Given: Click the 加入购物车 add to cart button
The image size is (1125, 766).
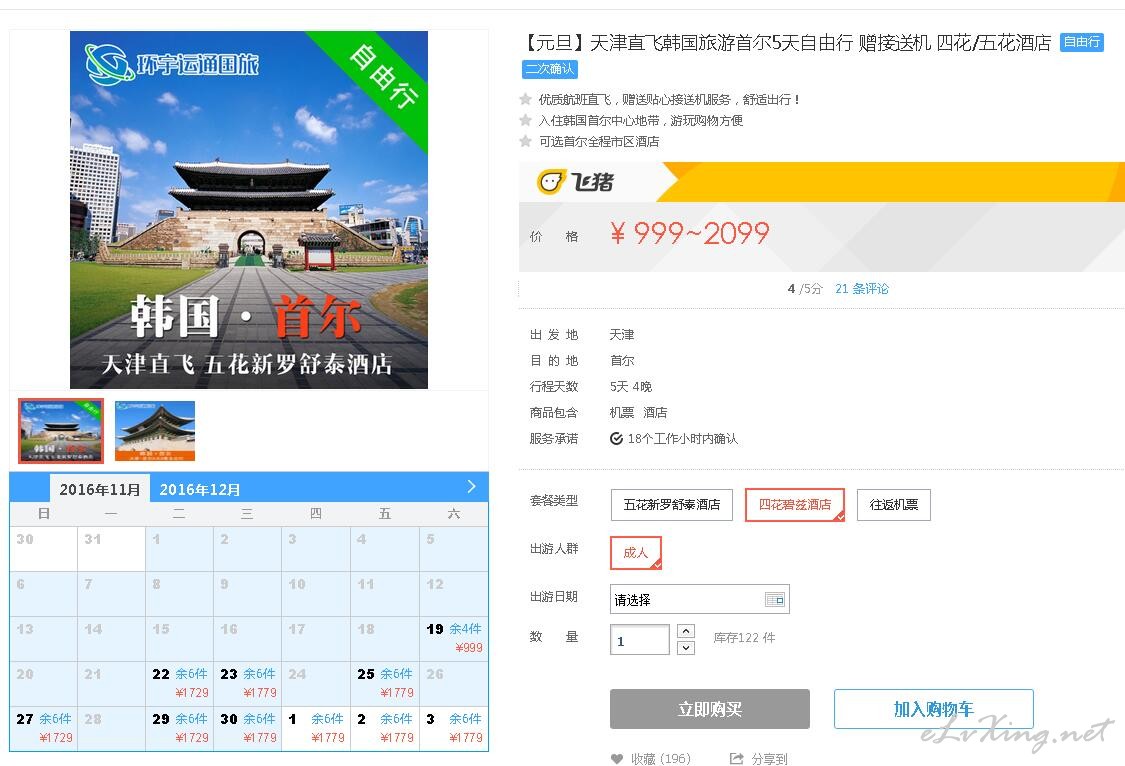Looking at the screenshot, I should pyautogui.click(x=933, y=709).
